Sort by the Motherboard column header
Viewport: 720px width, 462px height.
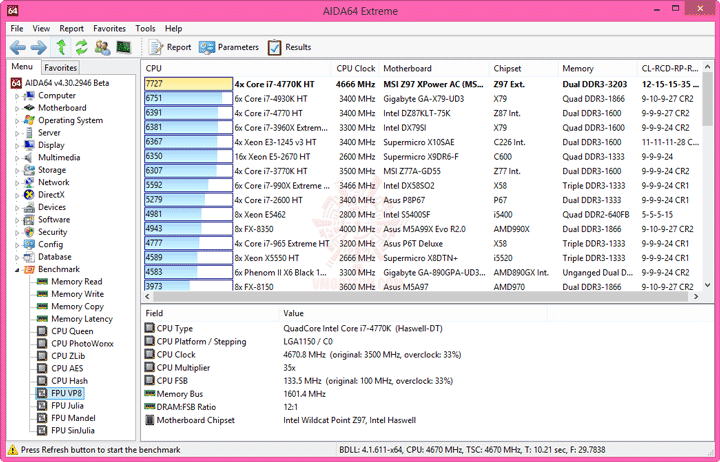click(434, 68)
